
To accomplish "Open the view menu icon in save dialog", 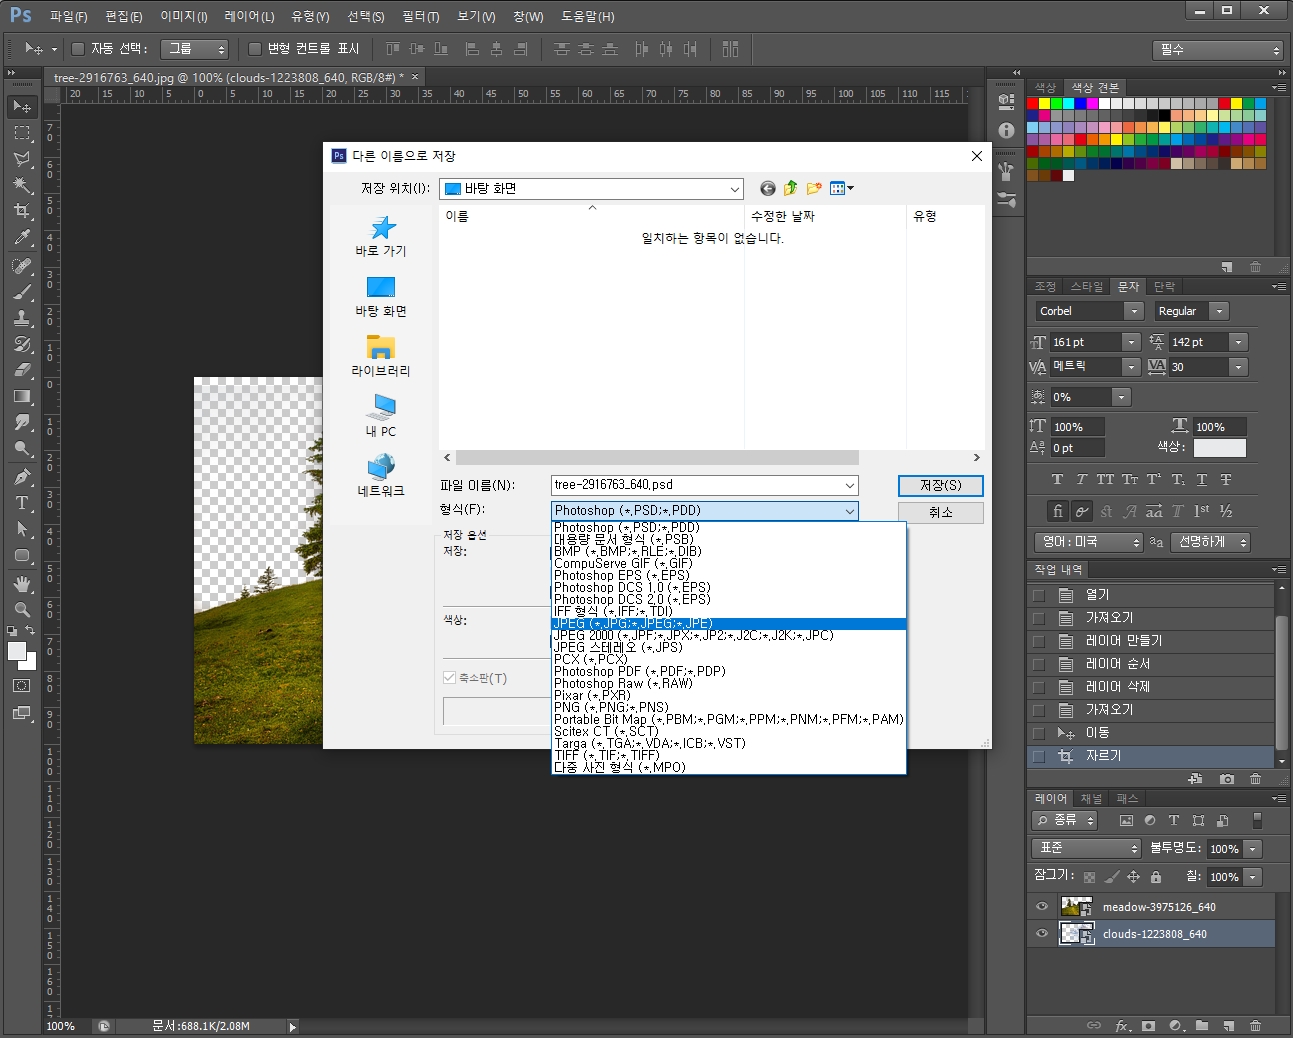I will click(841, 188).
